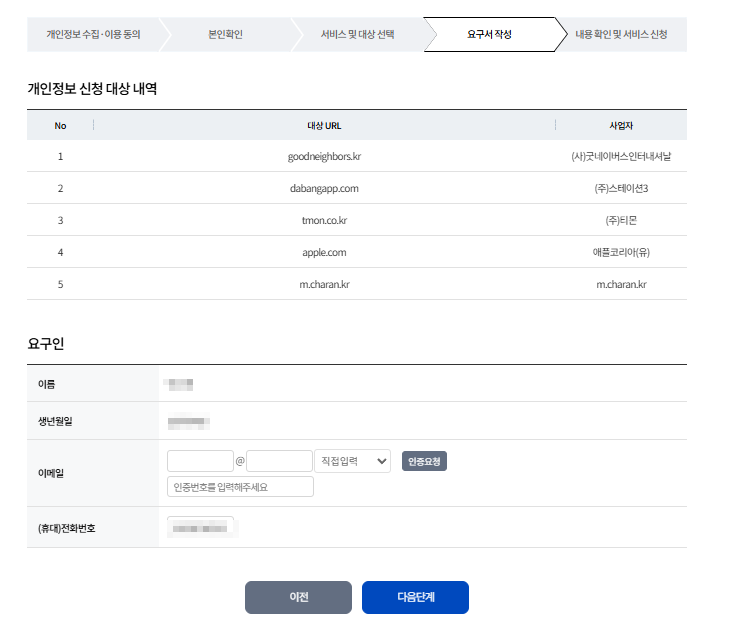Click the 개인정보 신청 대상 내역 heading
The image size is (753, 629).
[x=92, y=89]
